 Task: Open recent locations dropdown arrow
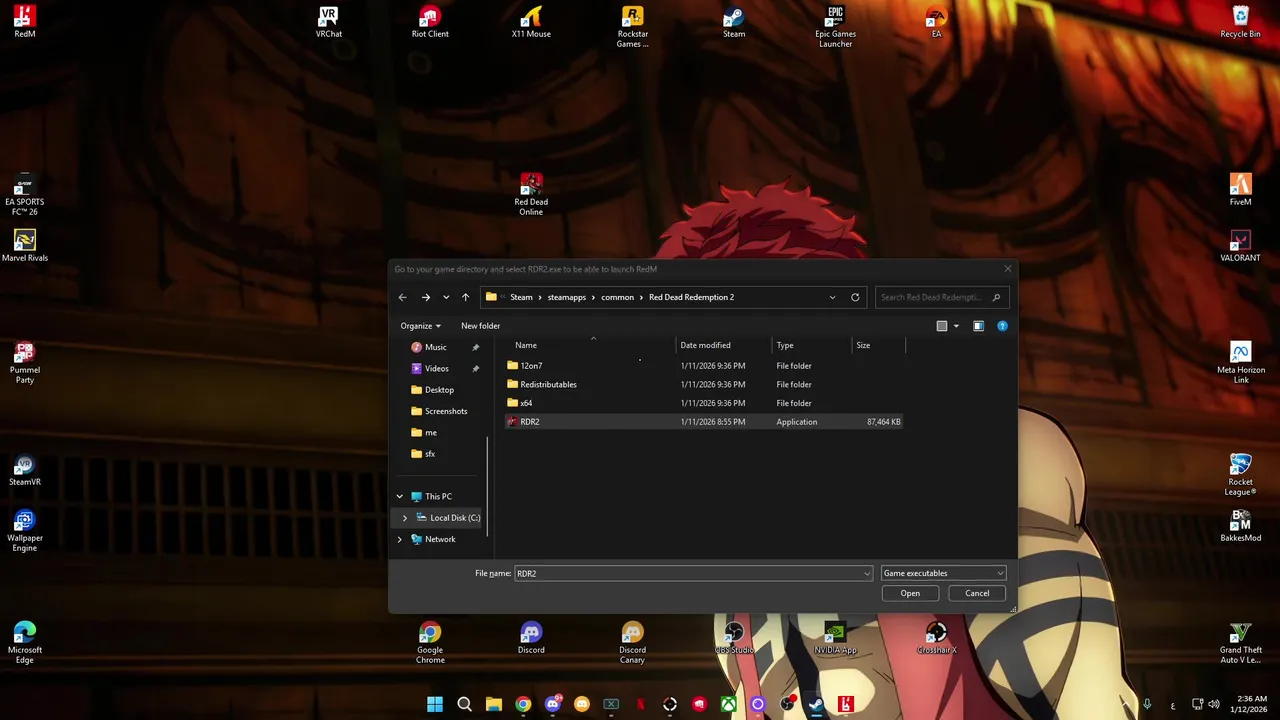(x=446, y=297)
